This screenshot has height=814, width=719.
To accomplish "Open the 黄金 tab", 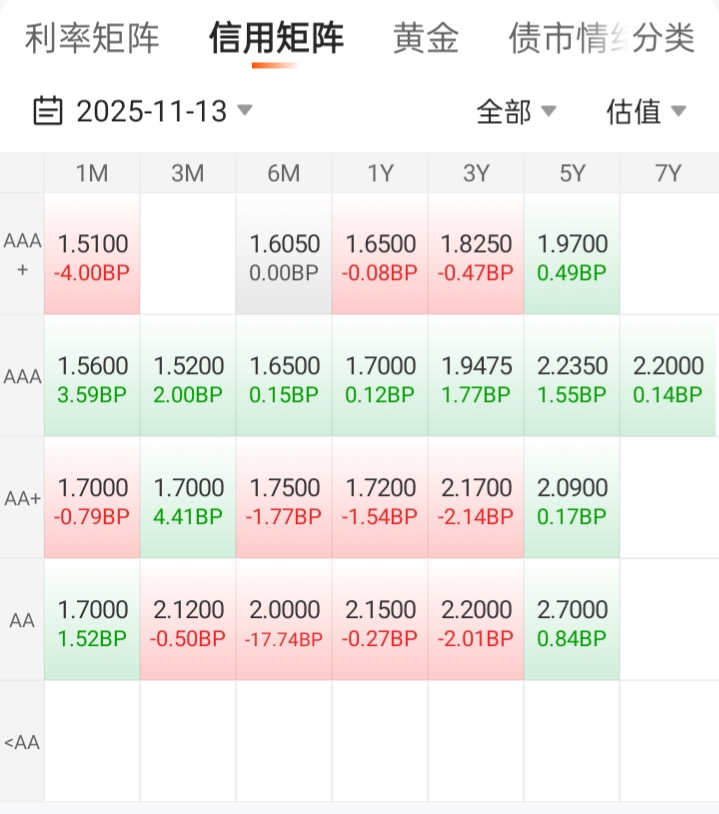I will click(x=426, y=38).
